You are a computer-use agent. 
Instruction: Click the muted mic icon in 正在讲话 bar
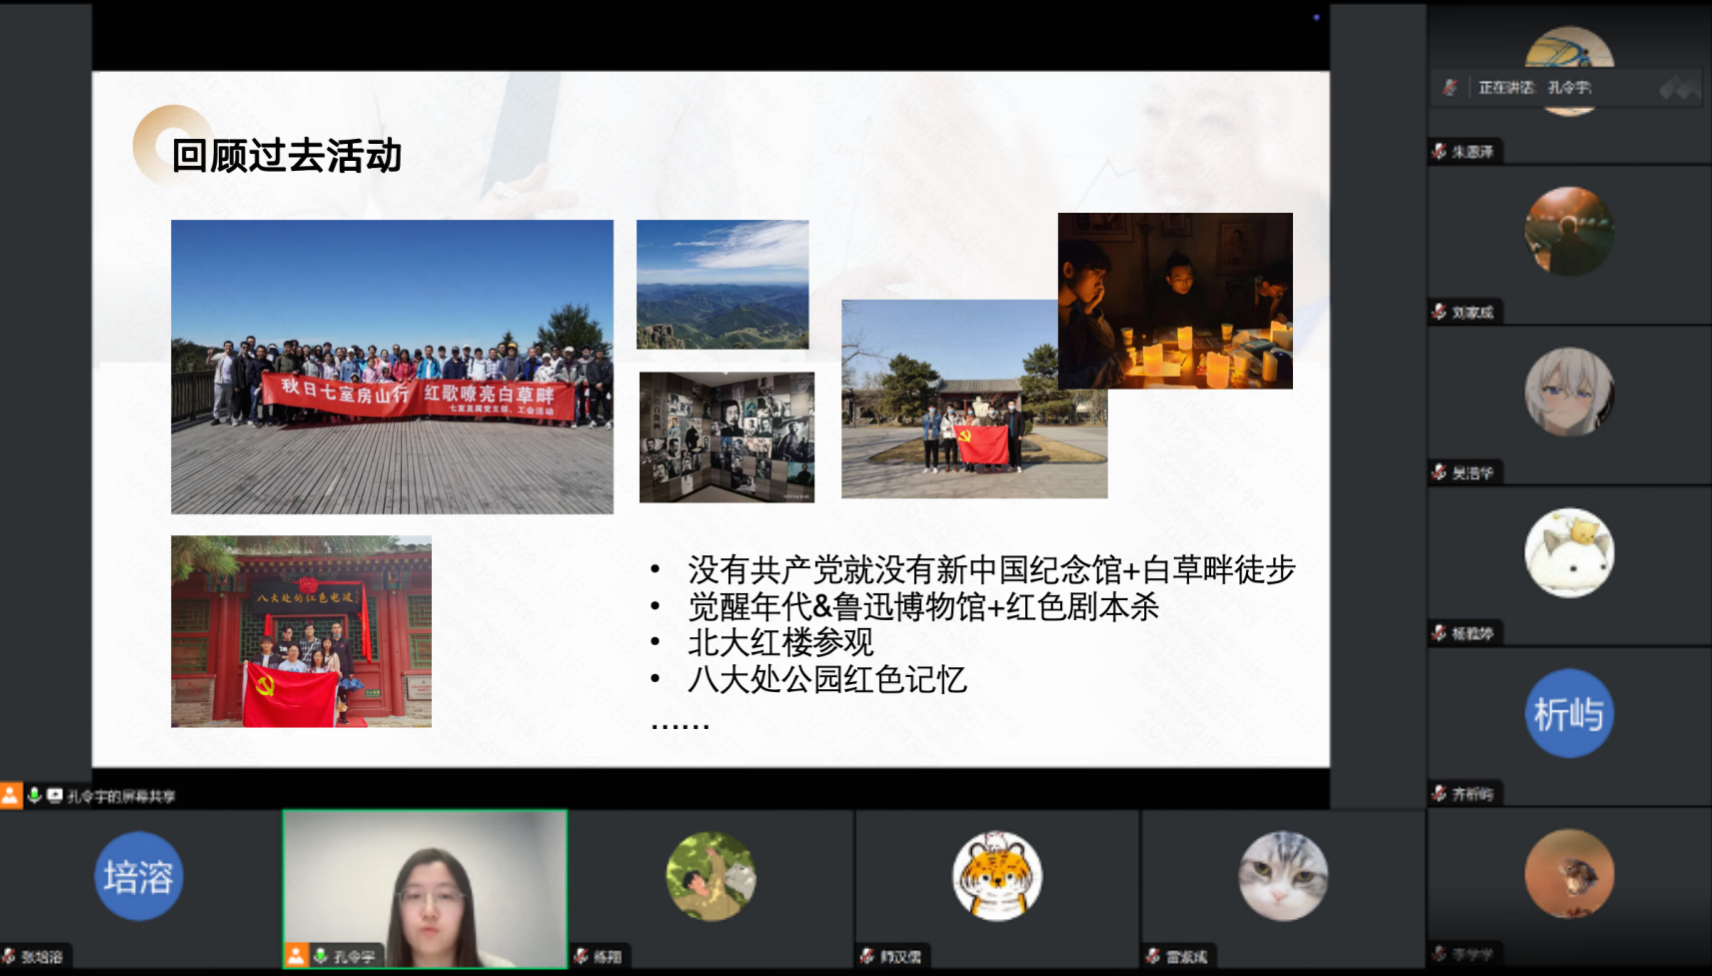tap(1450, 88)
